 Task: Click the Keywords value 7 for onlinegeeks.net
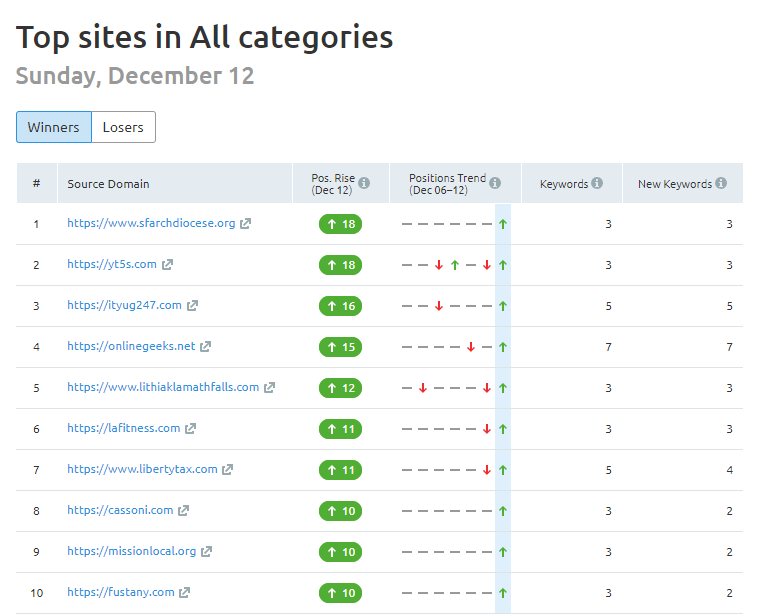[608, 347]
